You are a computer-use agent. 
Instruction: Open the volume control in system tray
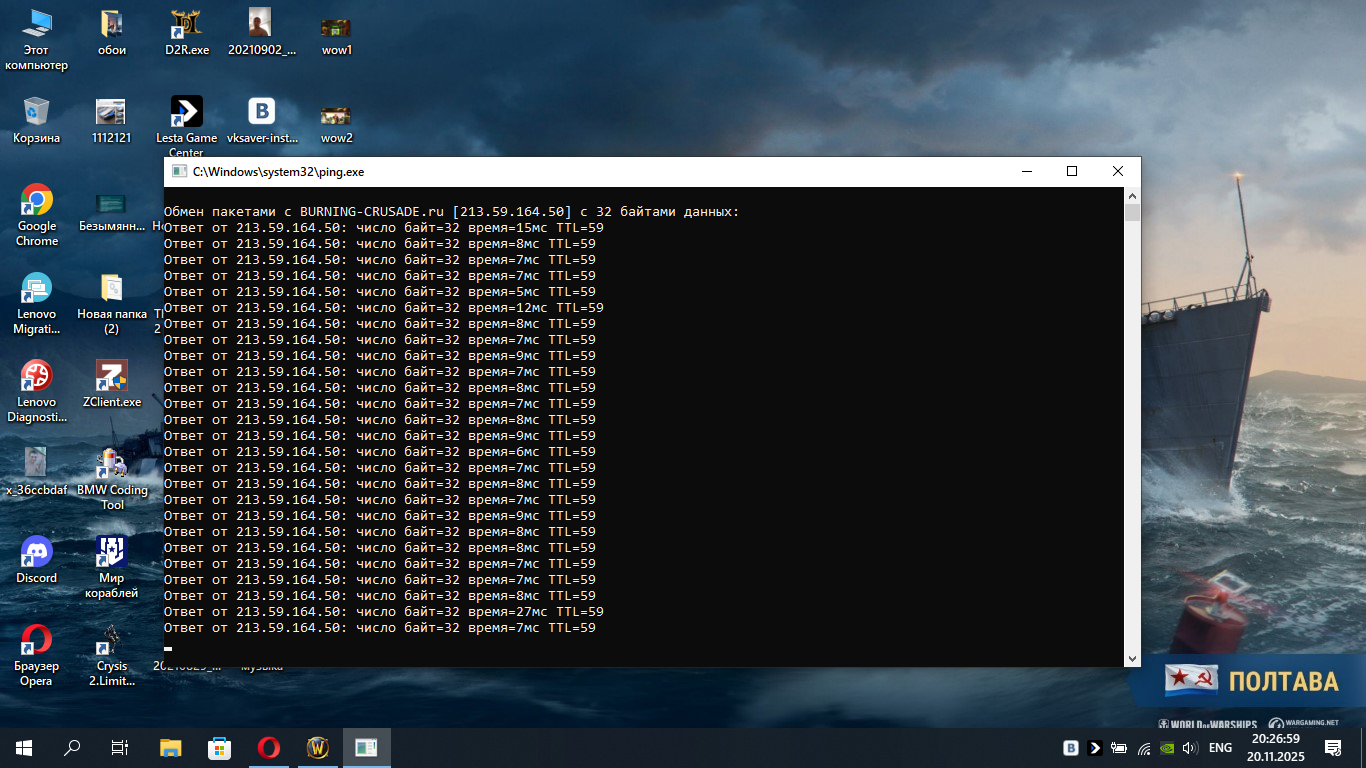tap(1190, 747)
